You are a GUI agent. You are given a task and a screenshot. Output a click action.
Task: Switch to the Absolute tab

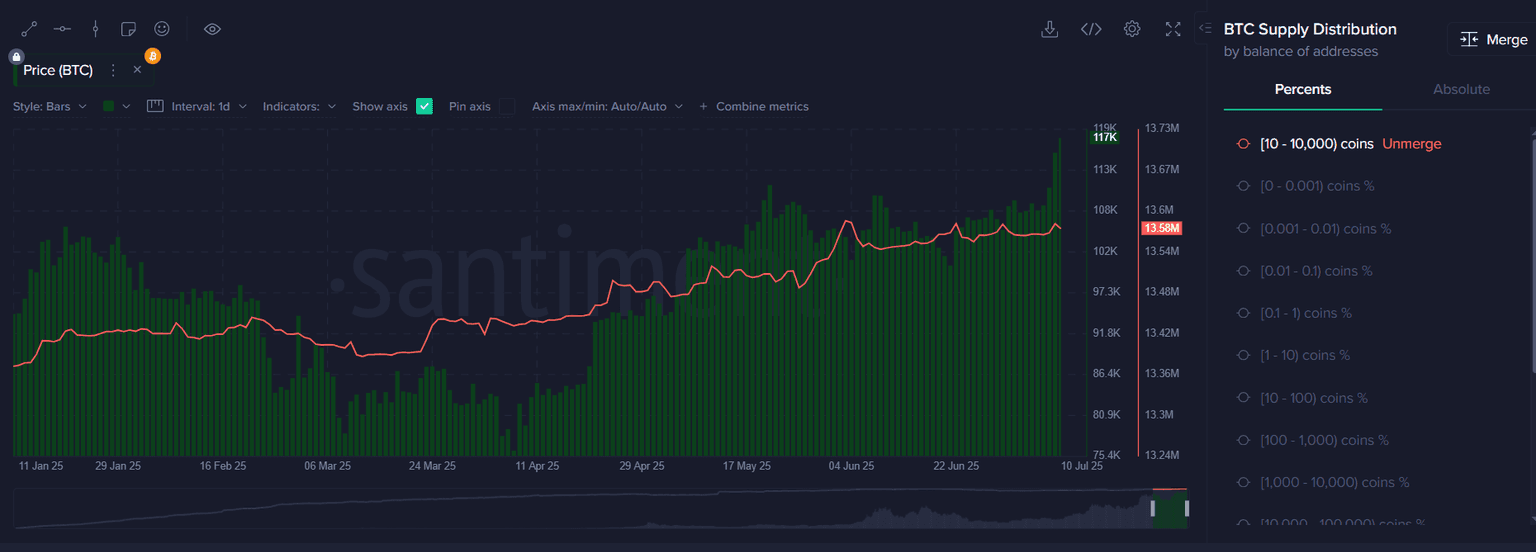pyautogui.click(x=1461, y=89)
